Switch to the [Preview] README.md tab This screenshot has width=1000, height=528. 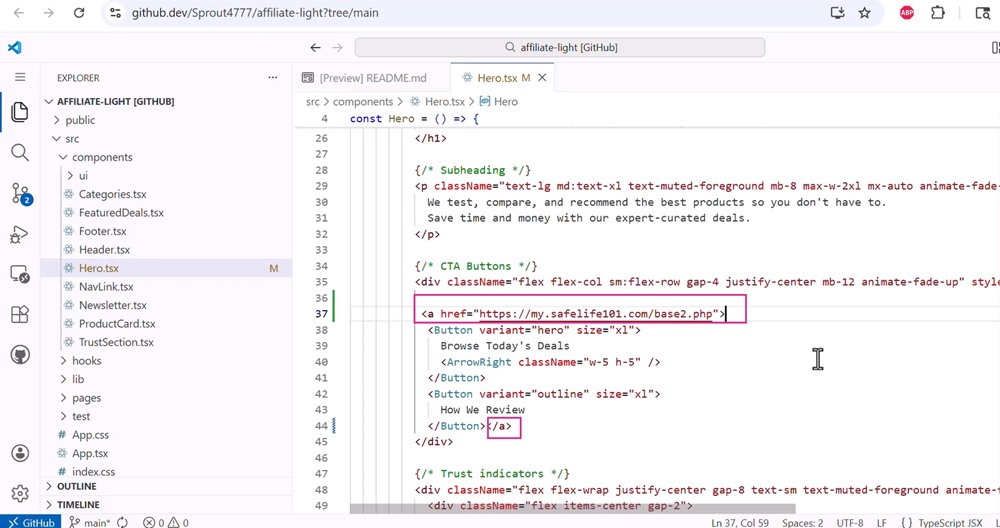coord(372,77)
